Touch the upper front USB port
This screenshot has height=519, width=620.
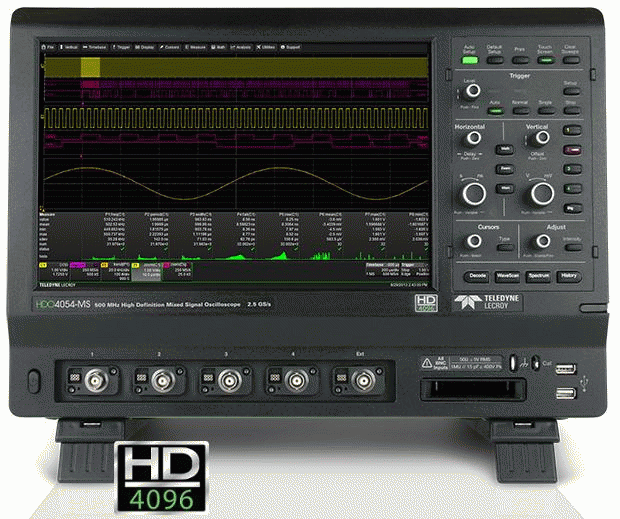click(565, 369)
